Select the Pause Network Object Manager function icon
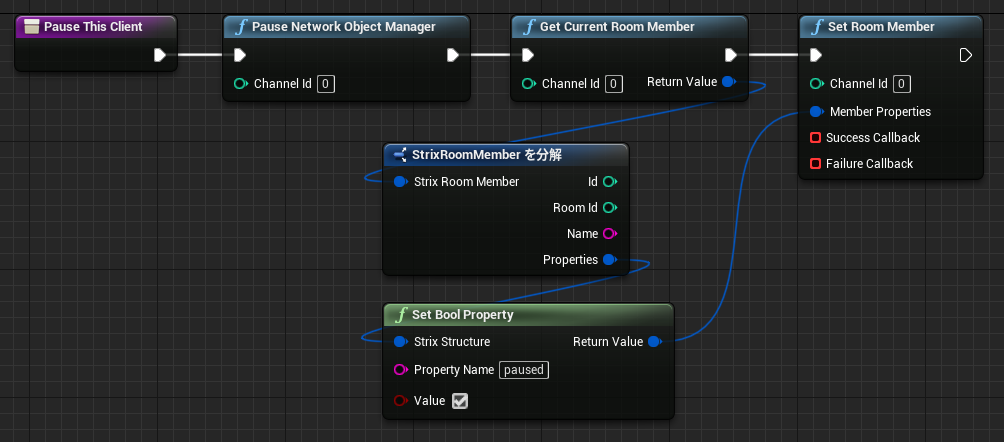 (241, 27)
